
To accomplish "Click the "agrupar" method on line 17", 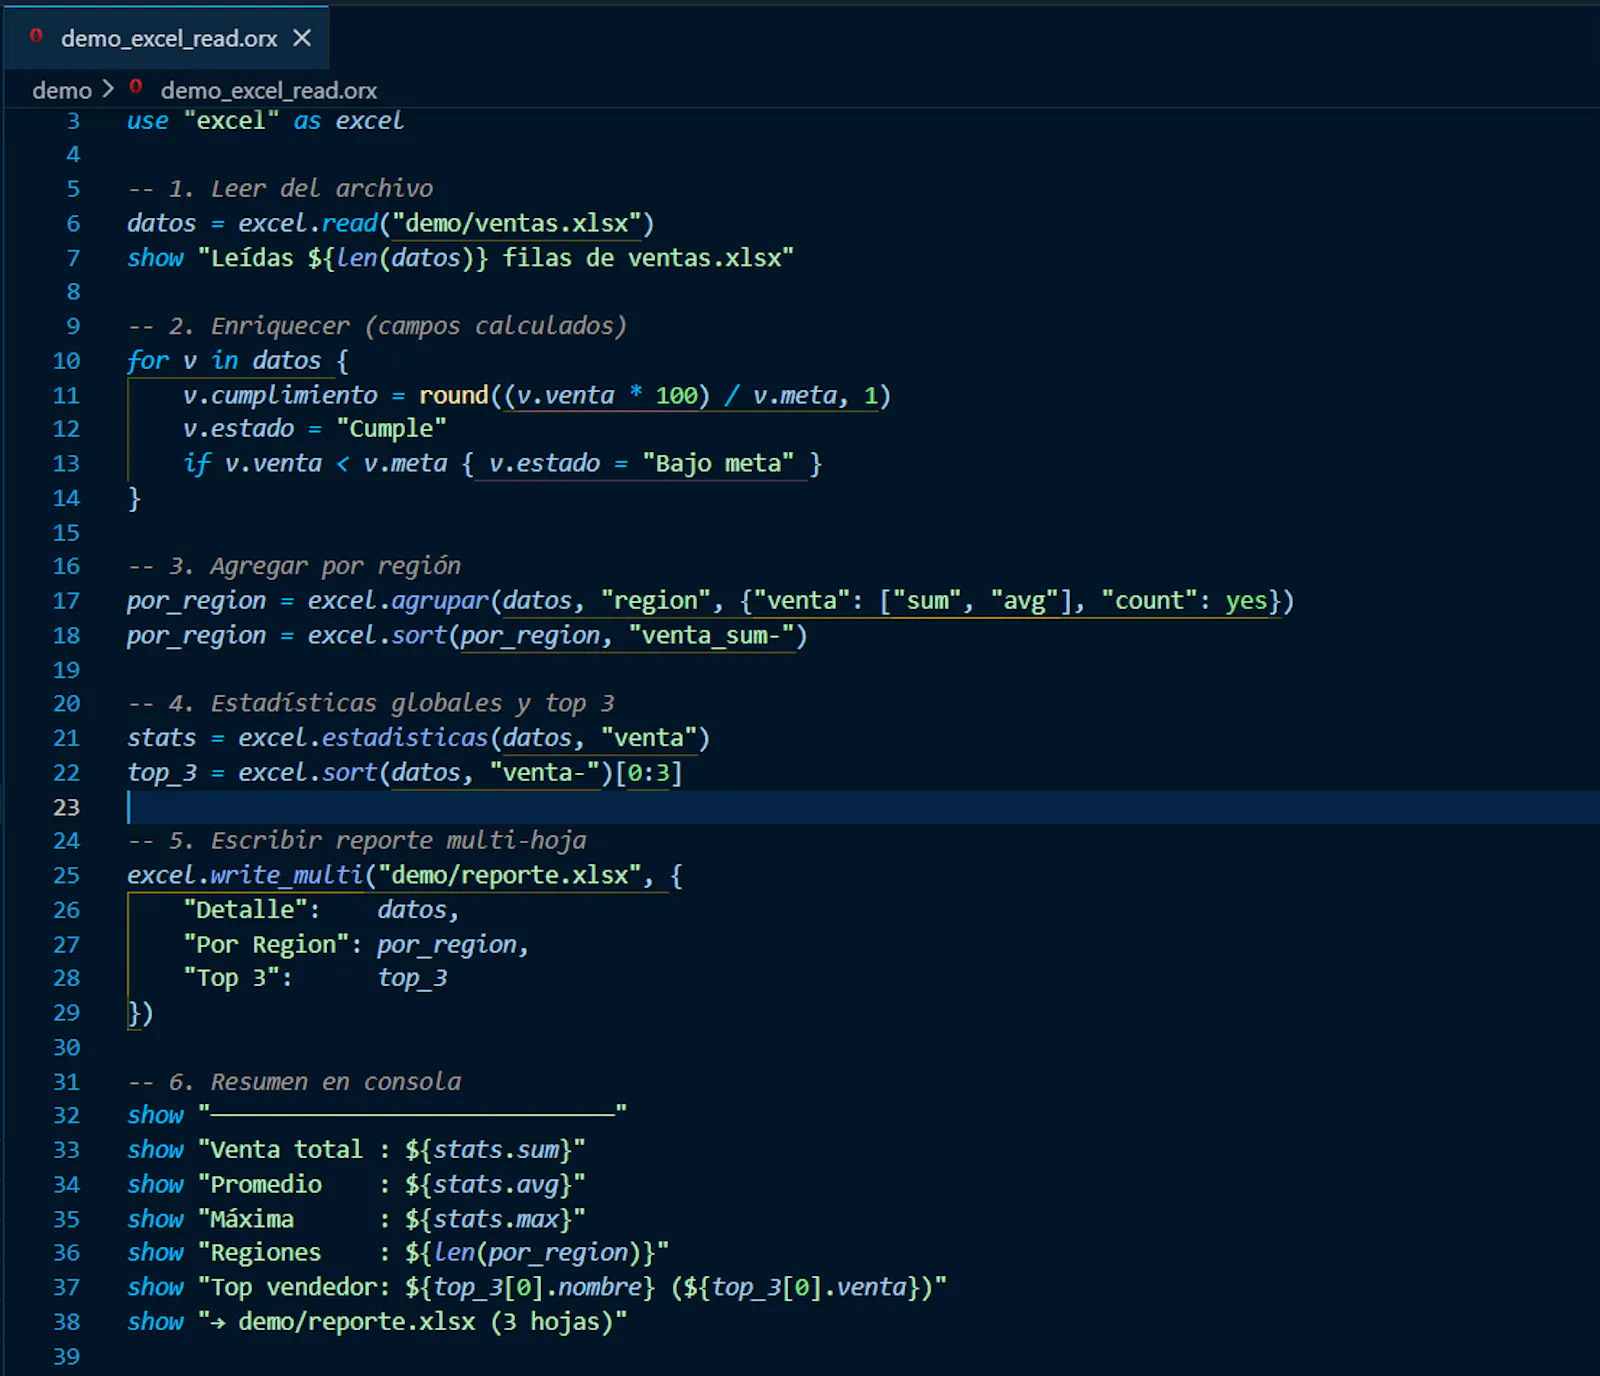I will [x=440, y=601].
